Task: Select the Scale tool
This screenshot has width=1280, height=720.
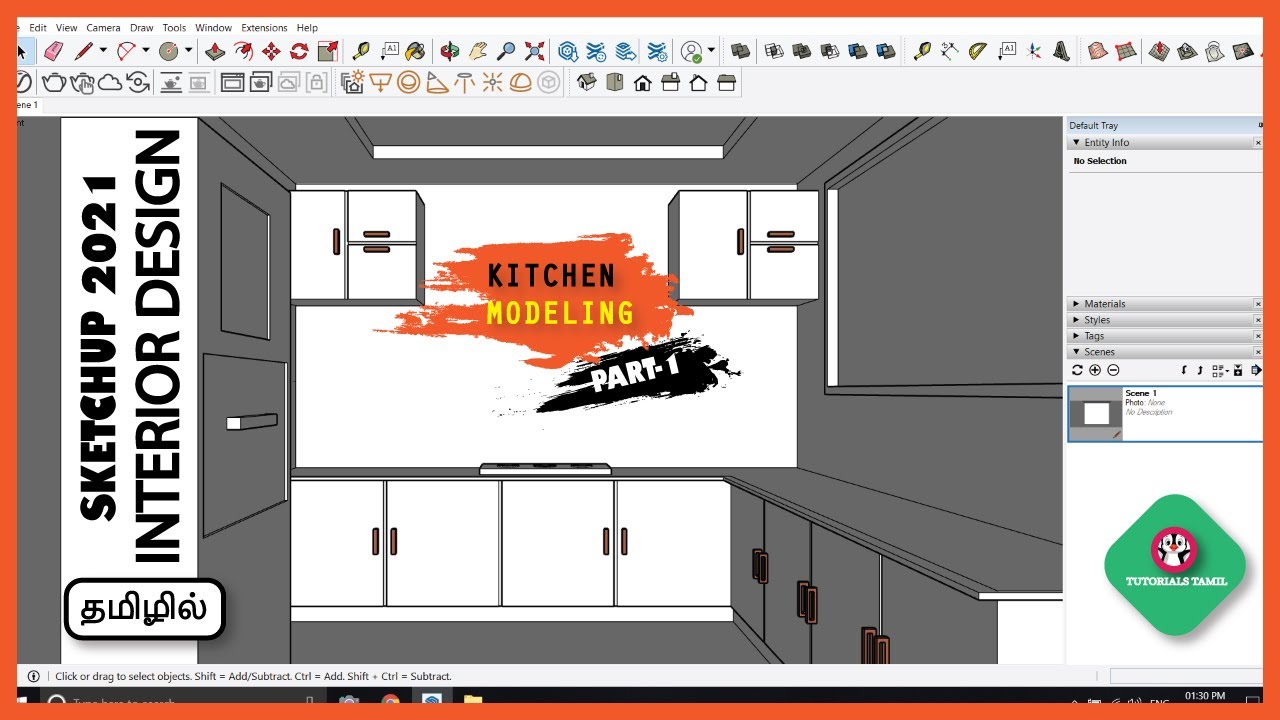Action: (327, 51)
